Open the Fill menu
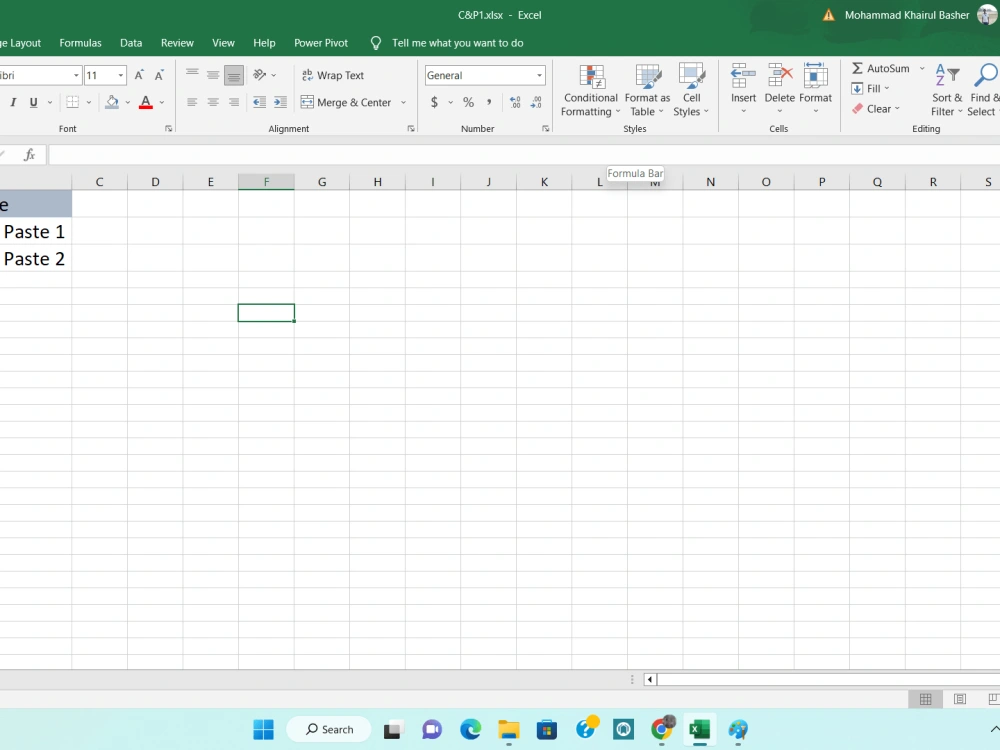The width and height of the screenshot is (1000, 750). point(870,89)
